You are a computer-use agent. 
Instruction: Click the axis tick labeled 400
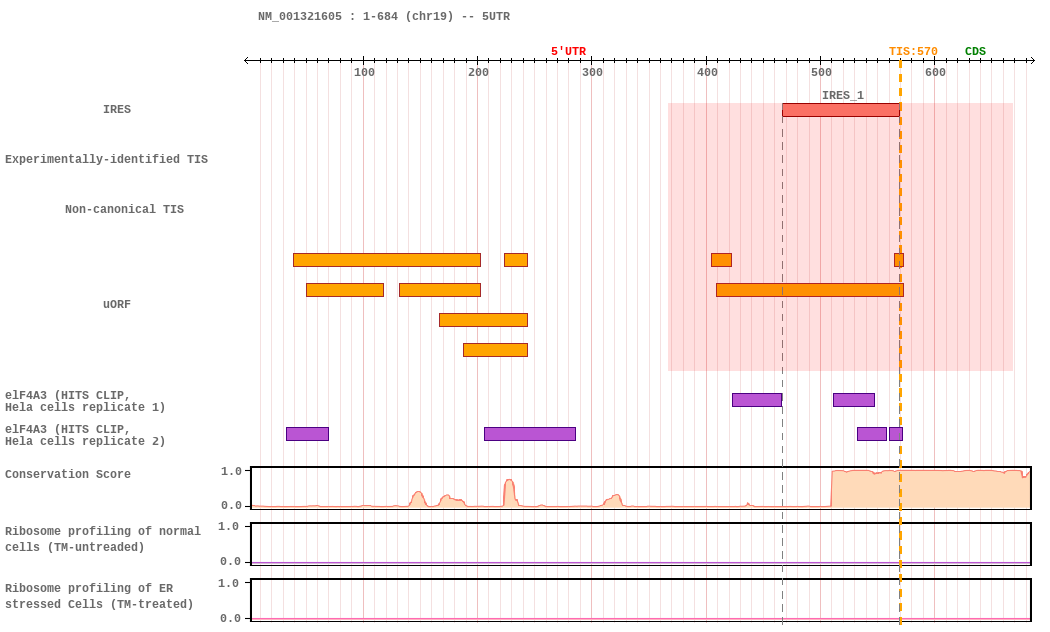(x=706, y=72)
